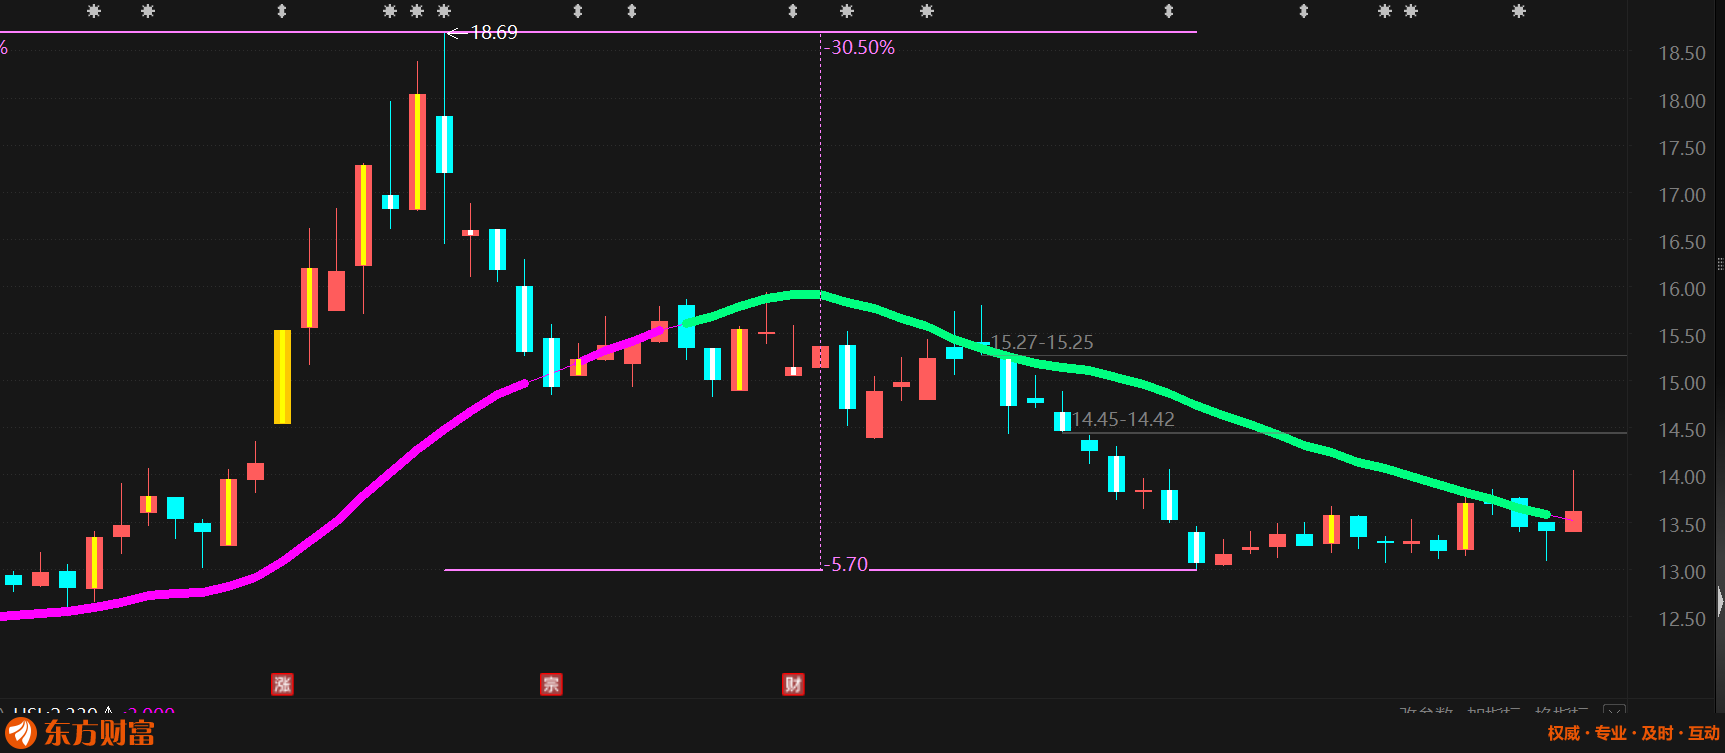Open the second asterisk marker from left
Screen dimensions: 1725x753
148,11
